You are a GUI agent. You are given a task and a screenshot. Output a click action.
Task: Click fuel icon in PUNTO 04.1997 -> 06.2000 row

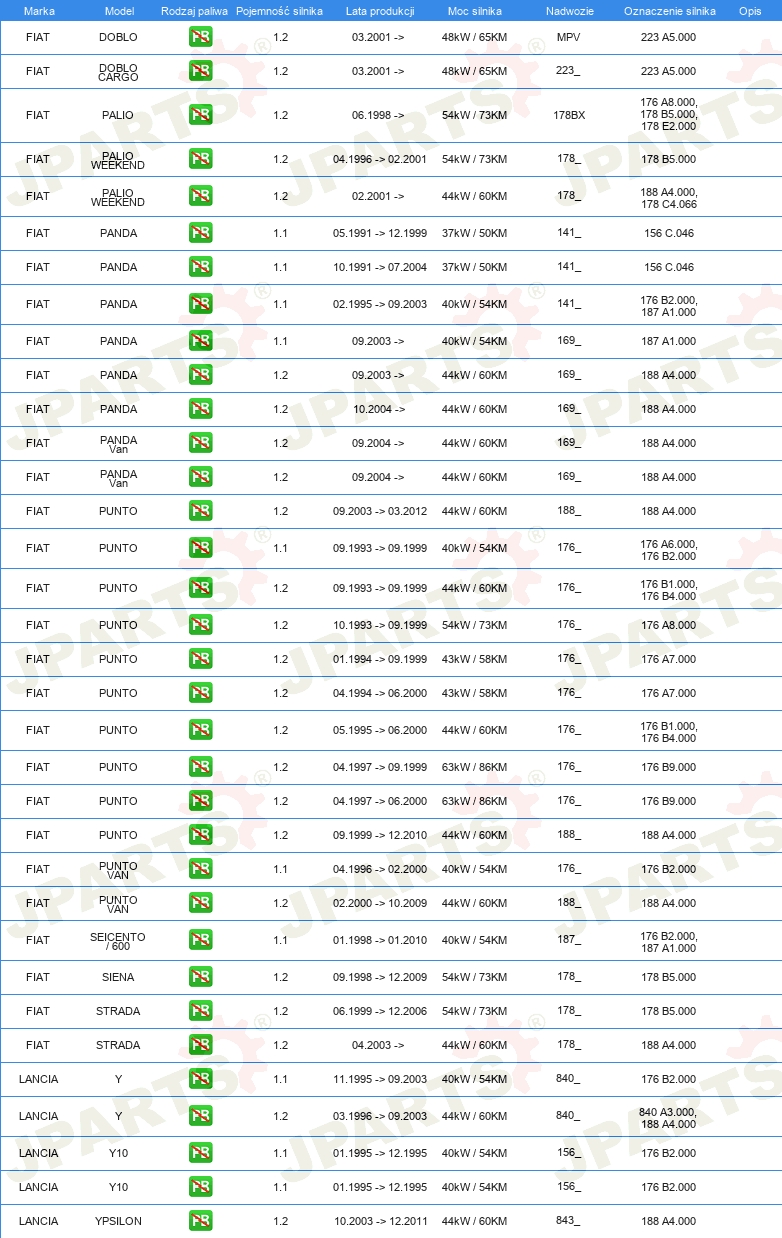point(200,801)
